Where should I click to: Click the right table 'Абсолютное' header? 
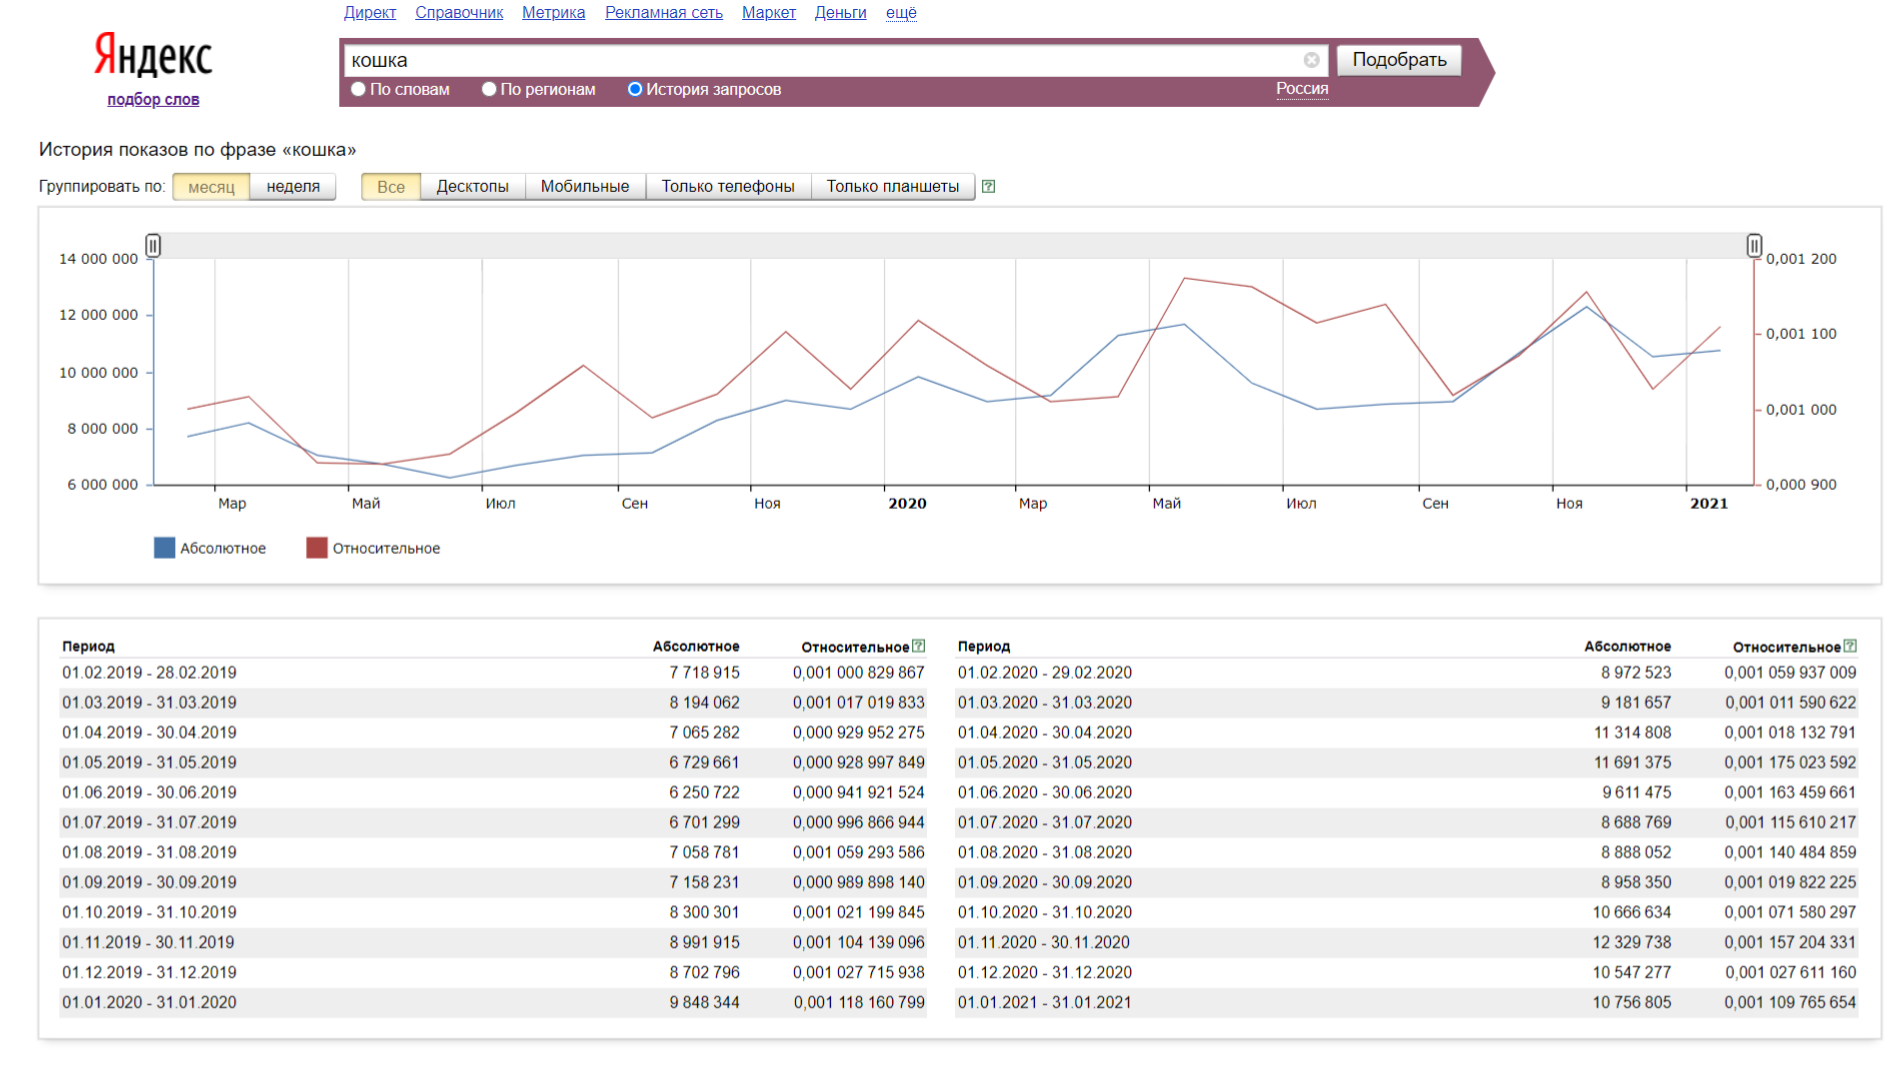pos(1627,647)
